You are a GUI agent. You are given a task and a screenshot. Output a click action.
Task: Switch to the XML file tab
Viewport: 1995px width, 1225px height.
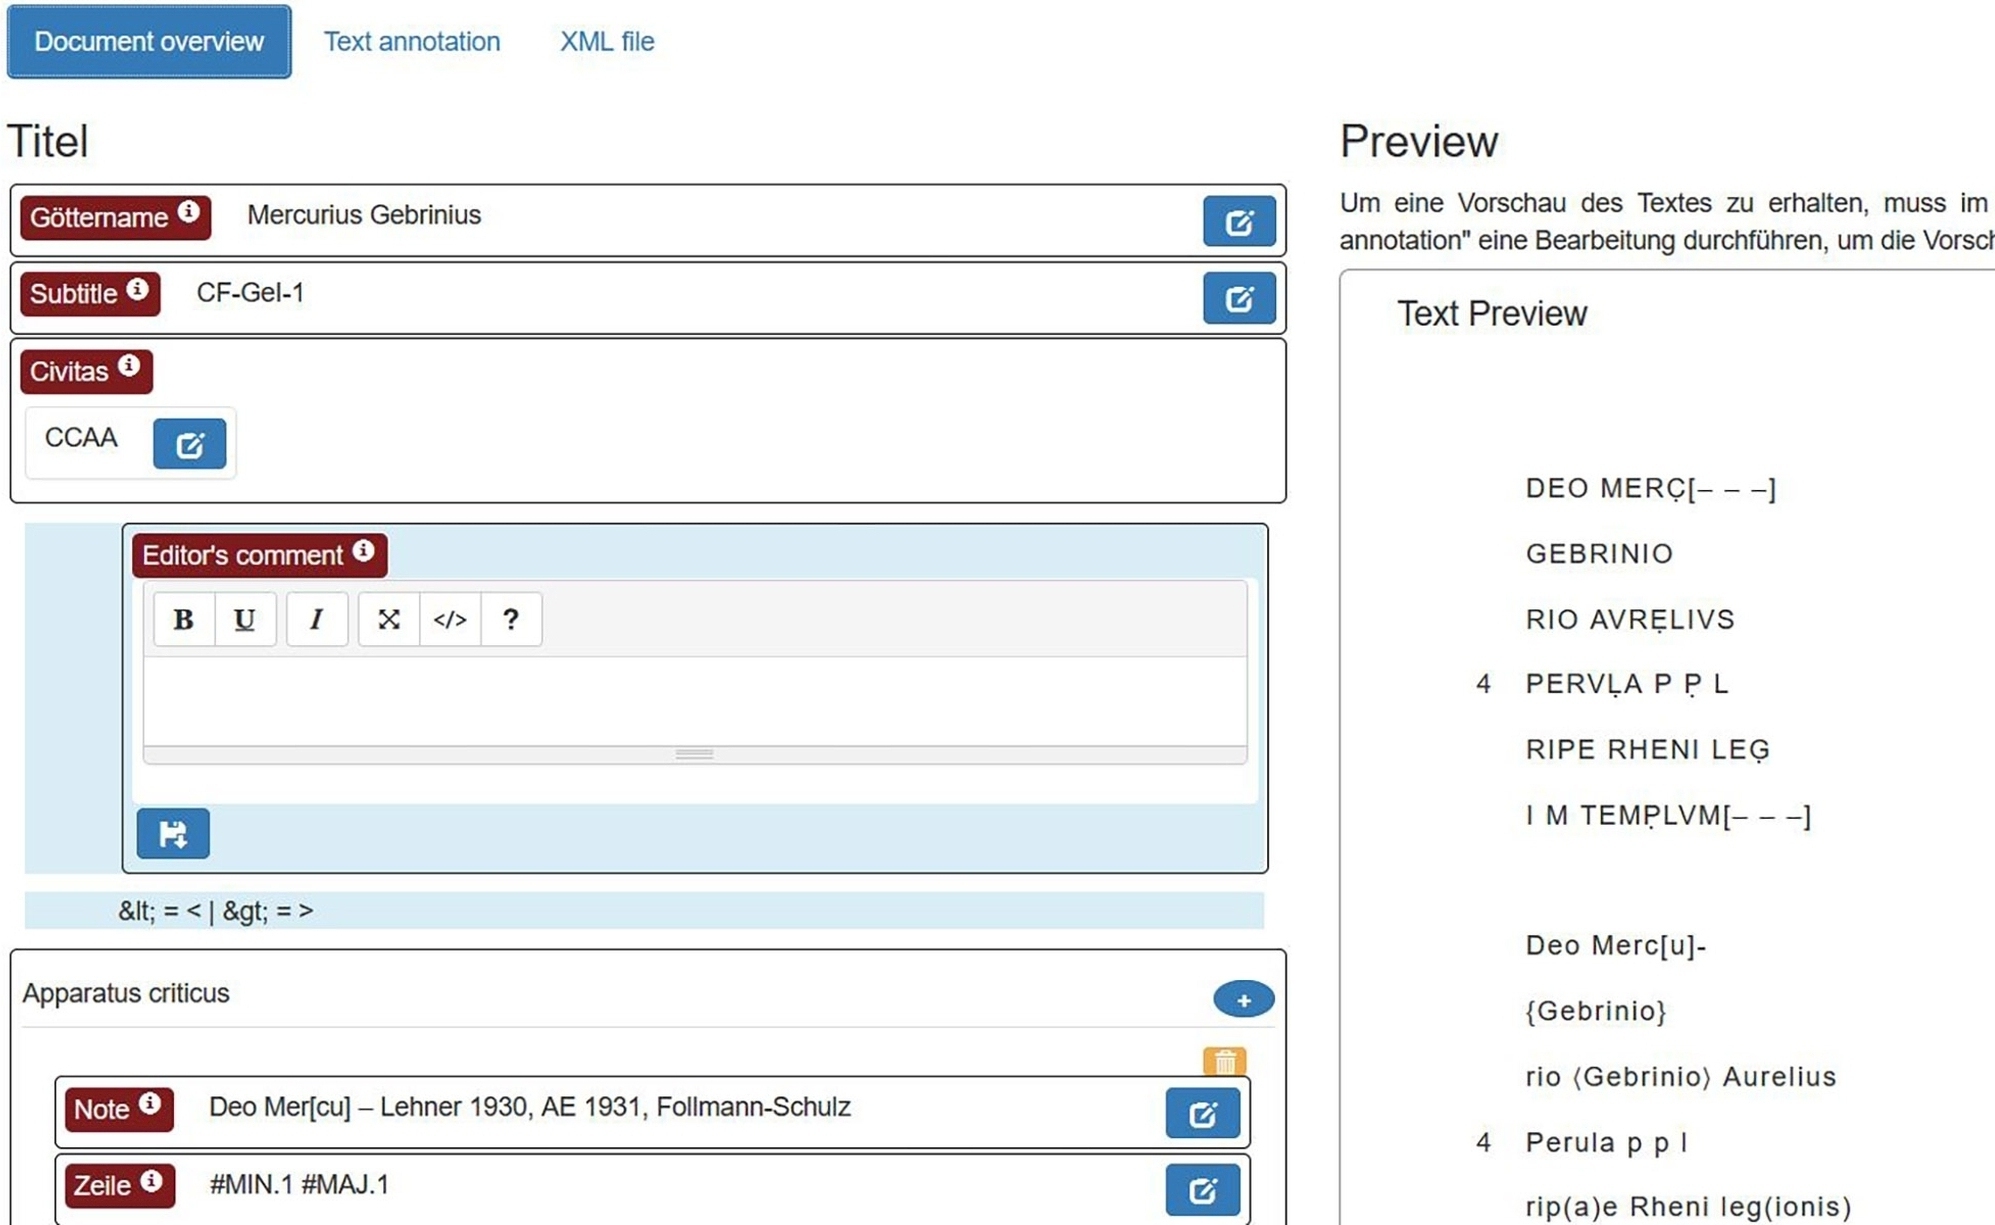pos(606,41)
